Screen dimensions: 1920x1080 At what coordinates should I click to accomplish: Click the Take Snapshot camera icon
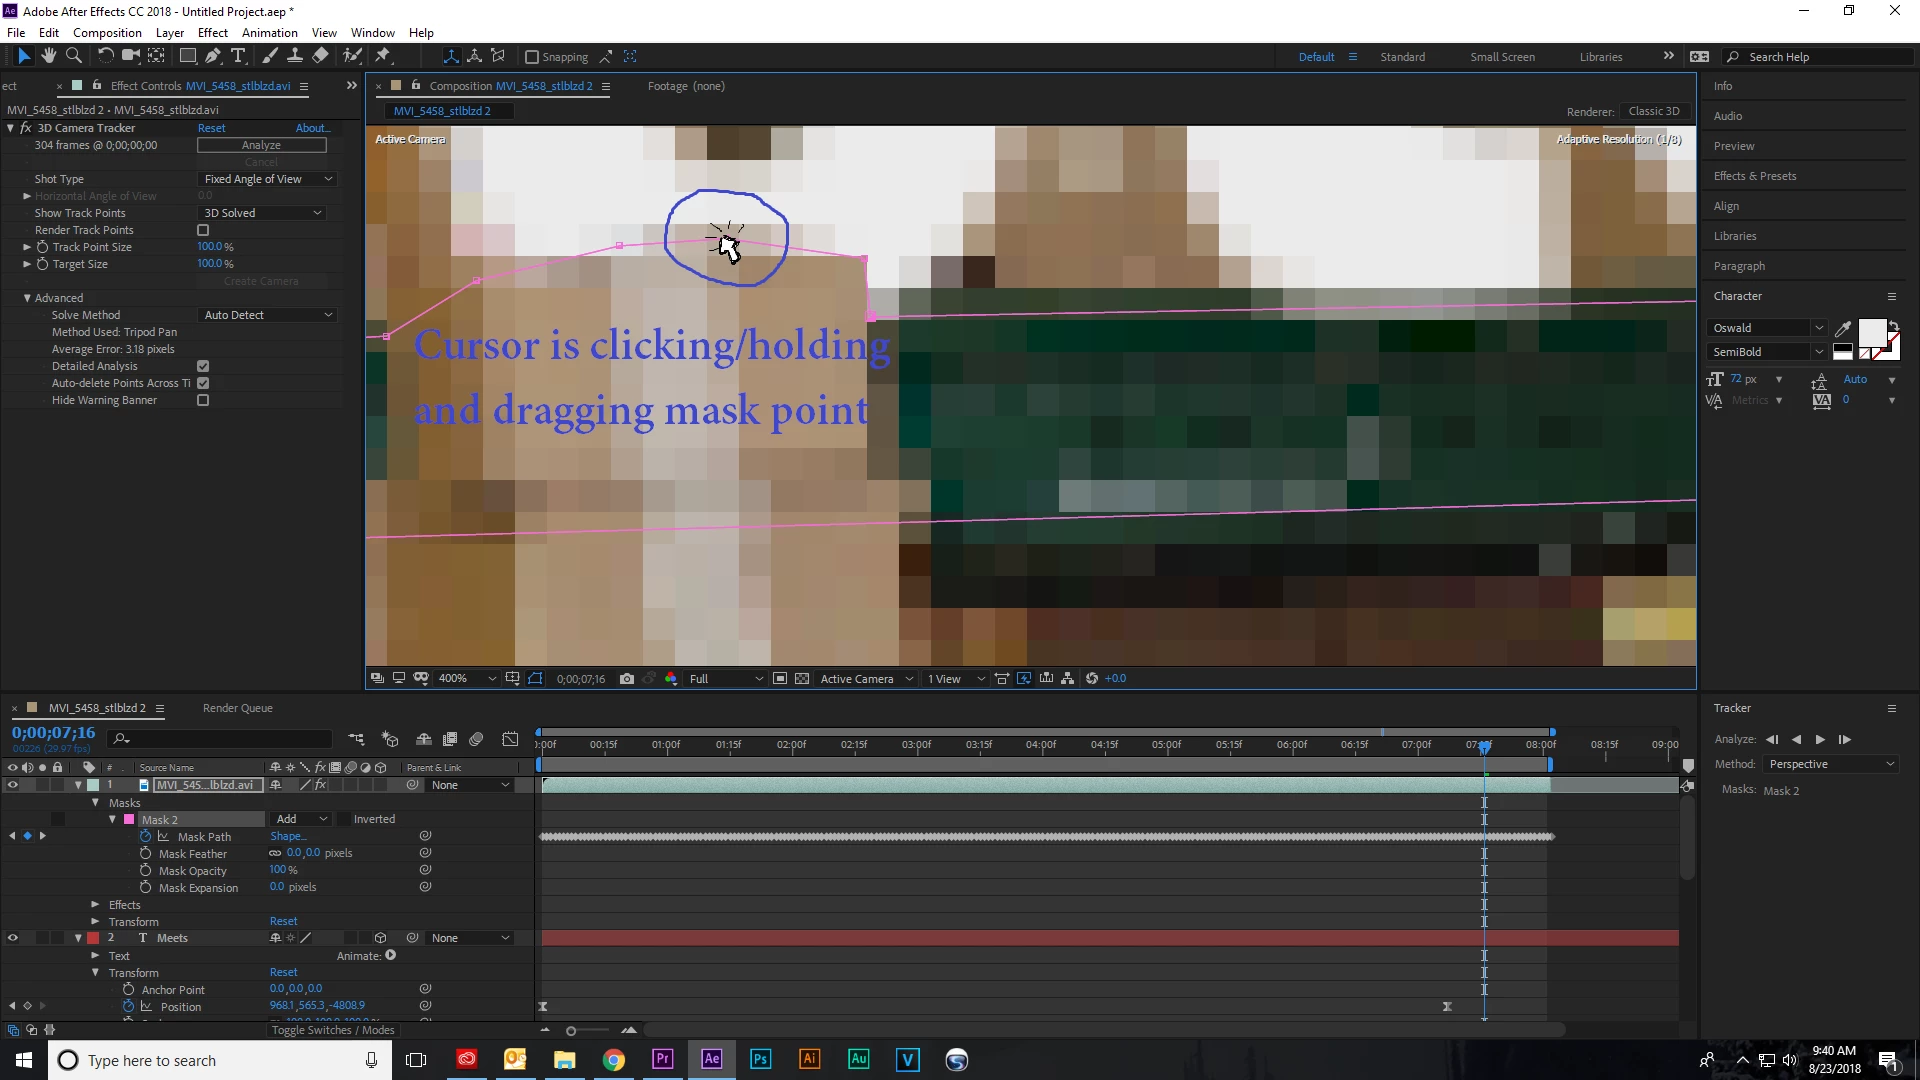click(x=626, y=678)
